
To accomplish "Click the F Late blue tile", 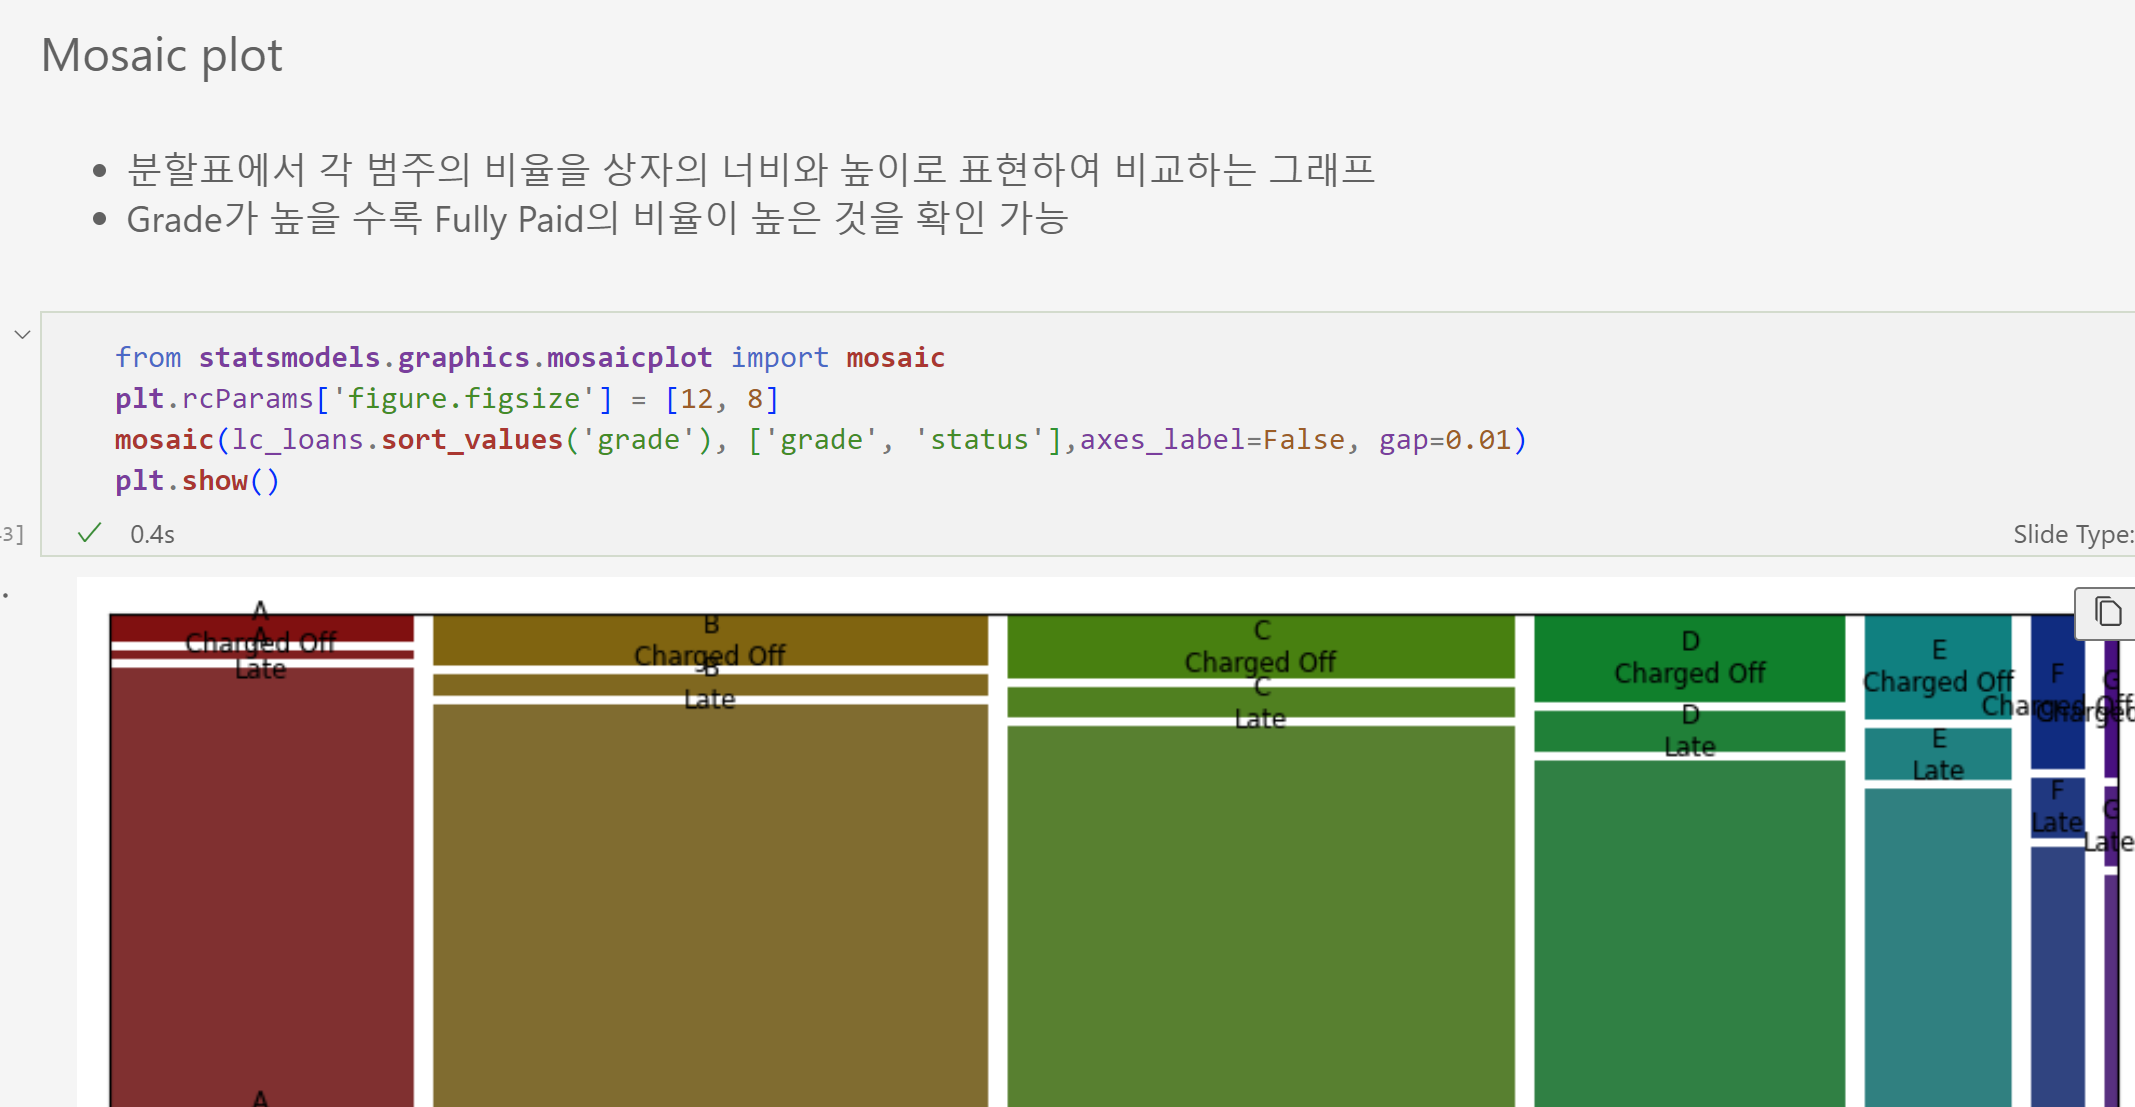I will pos(2057,808).
